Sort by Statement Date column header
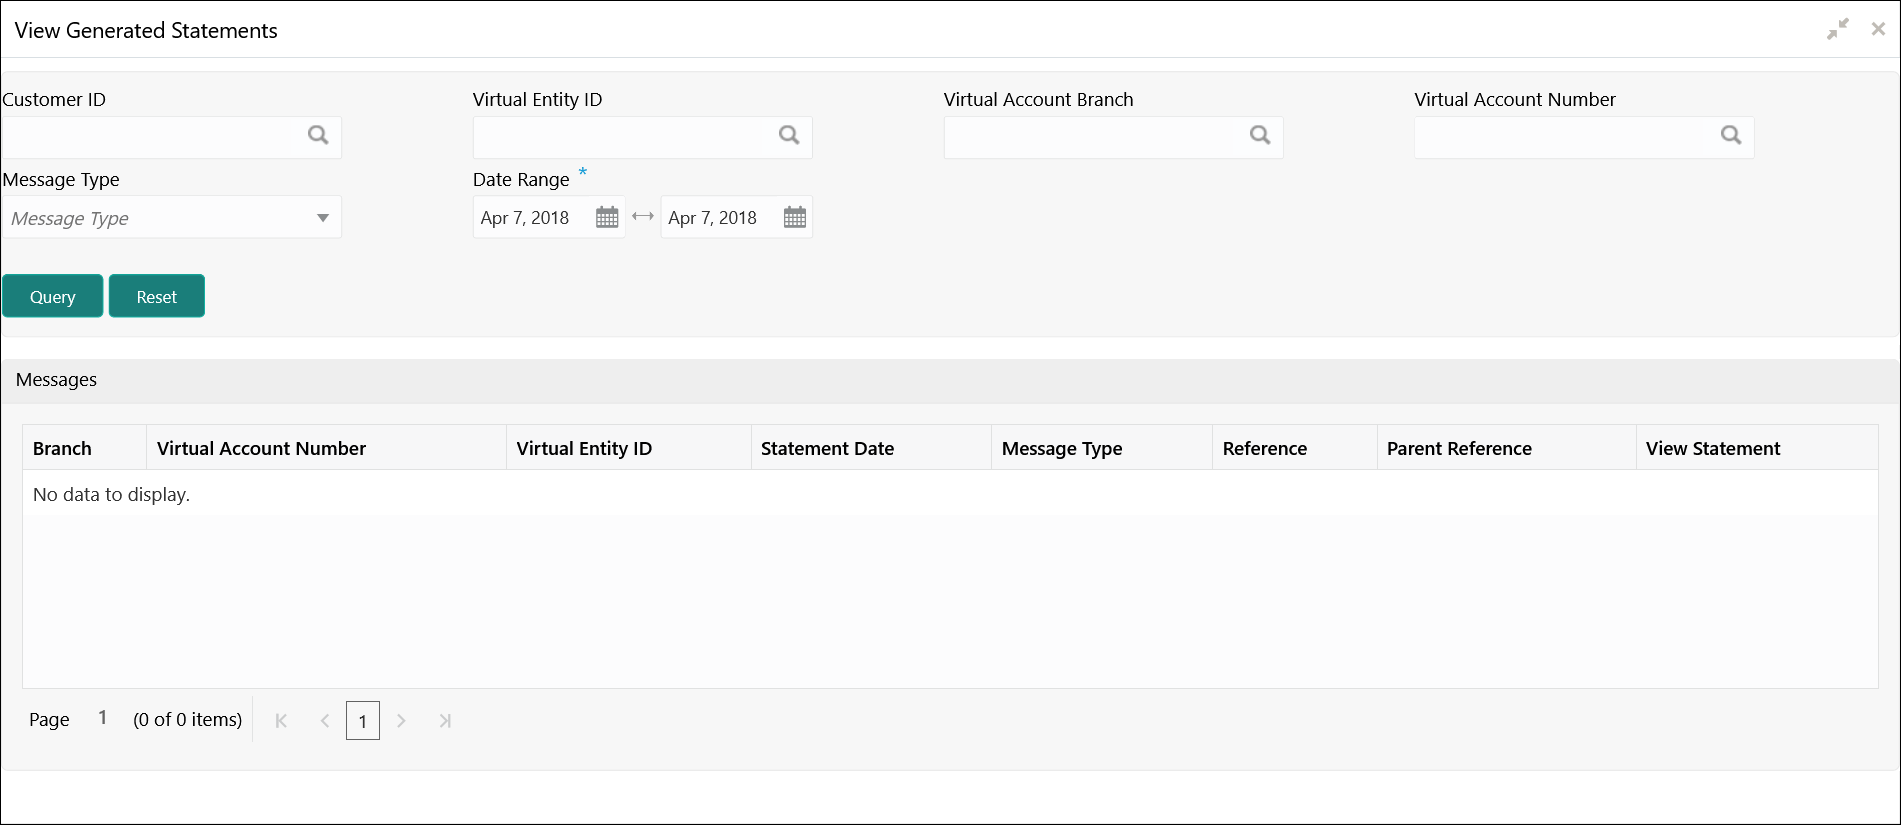Screen dimensions: 1904x828 827,449
